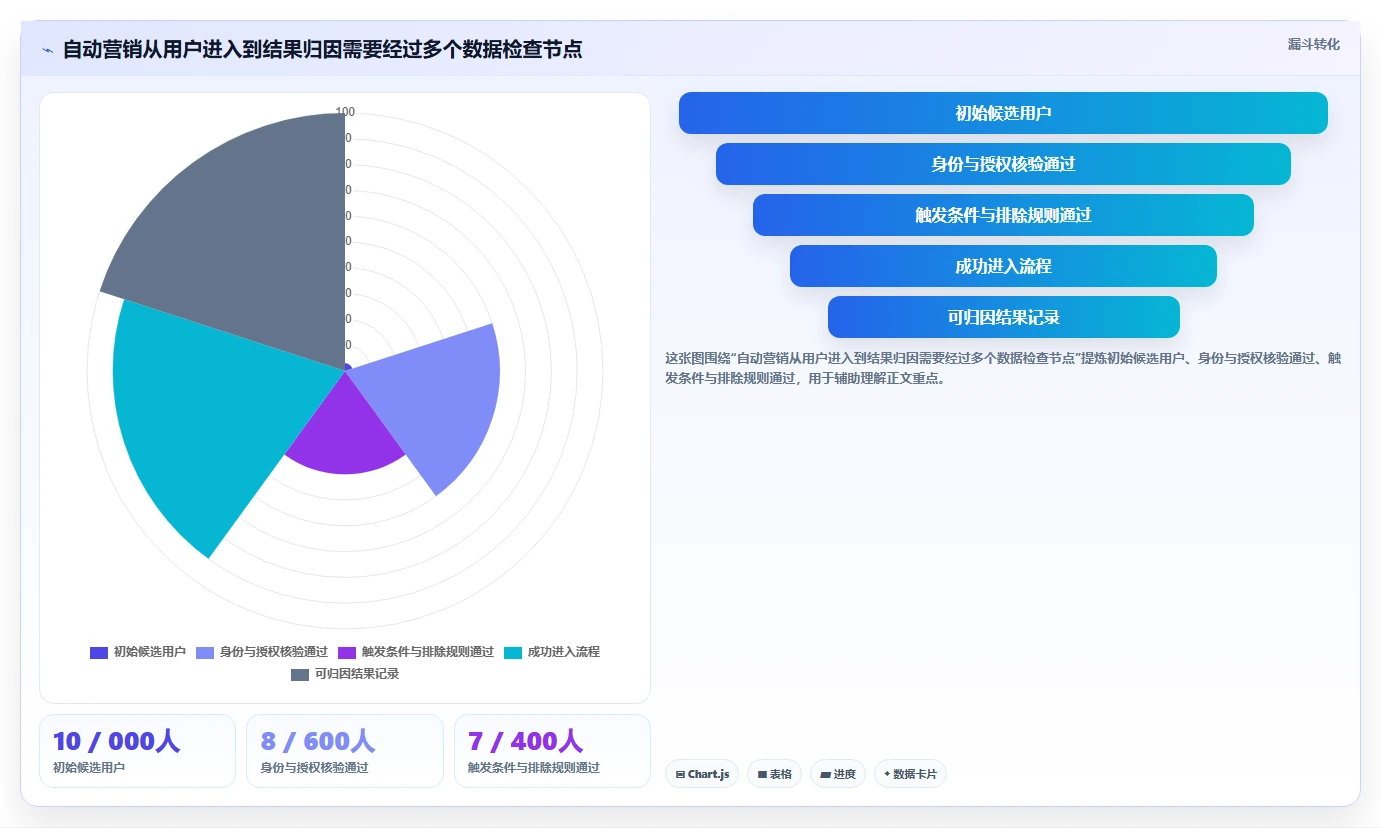Click the lightning icon beside the title

pyautogui.click(x=47, y=49)
